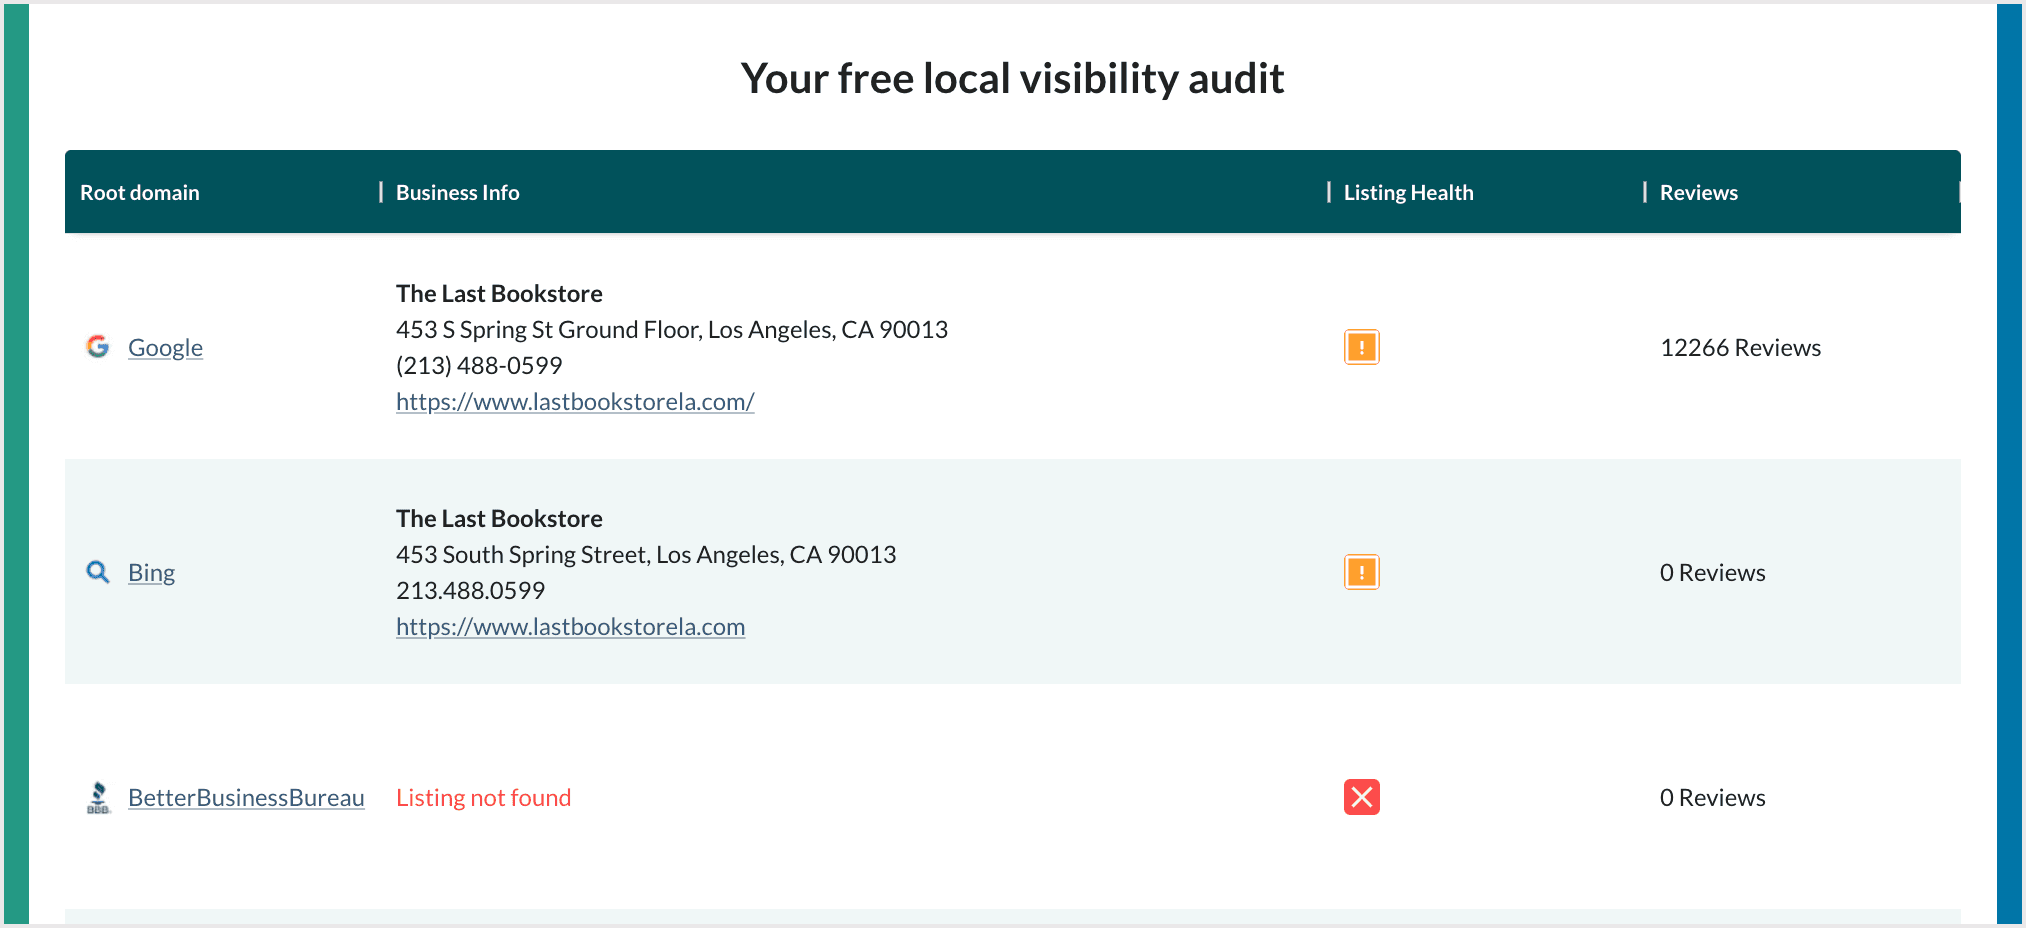The image size is (2026, 928).
Task: Select the 0 Reviews count for Bing
Action: coord(1712,572)
